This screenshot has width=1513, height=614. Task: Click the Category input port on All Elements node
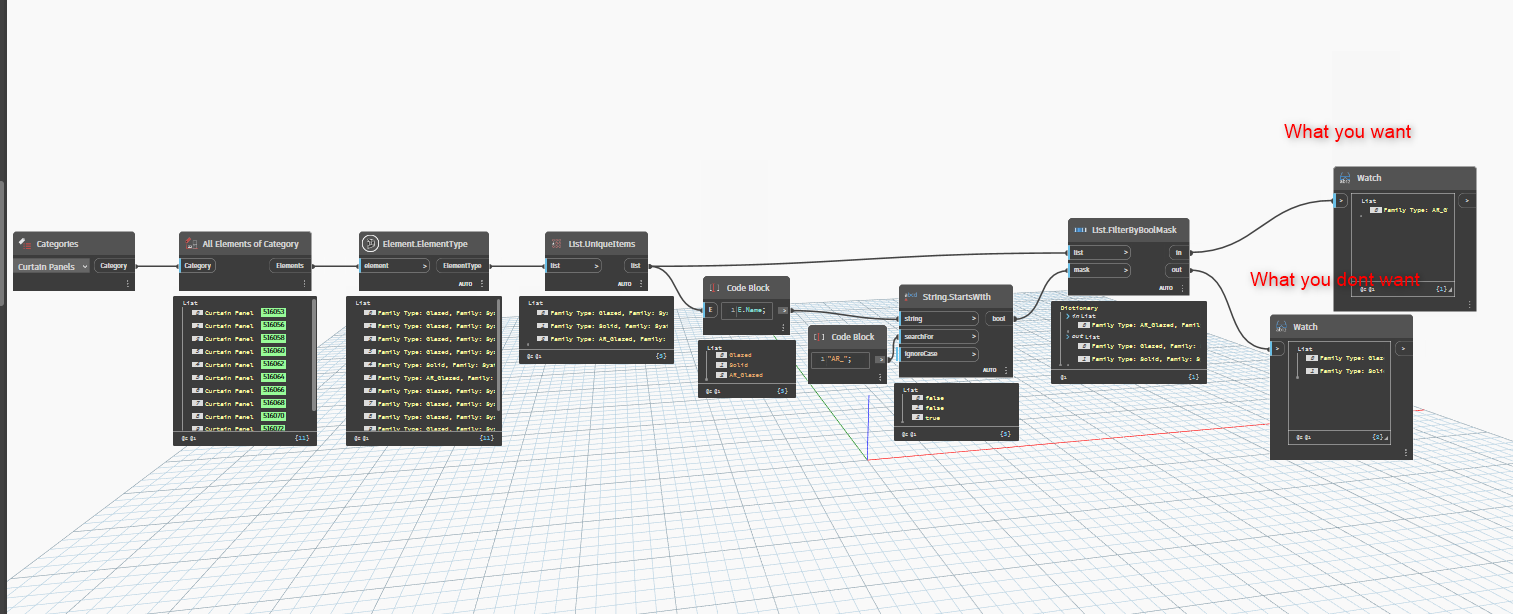(198, 266)
